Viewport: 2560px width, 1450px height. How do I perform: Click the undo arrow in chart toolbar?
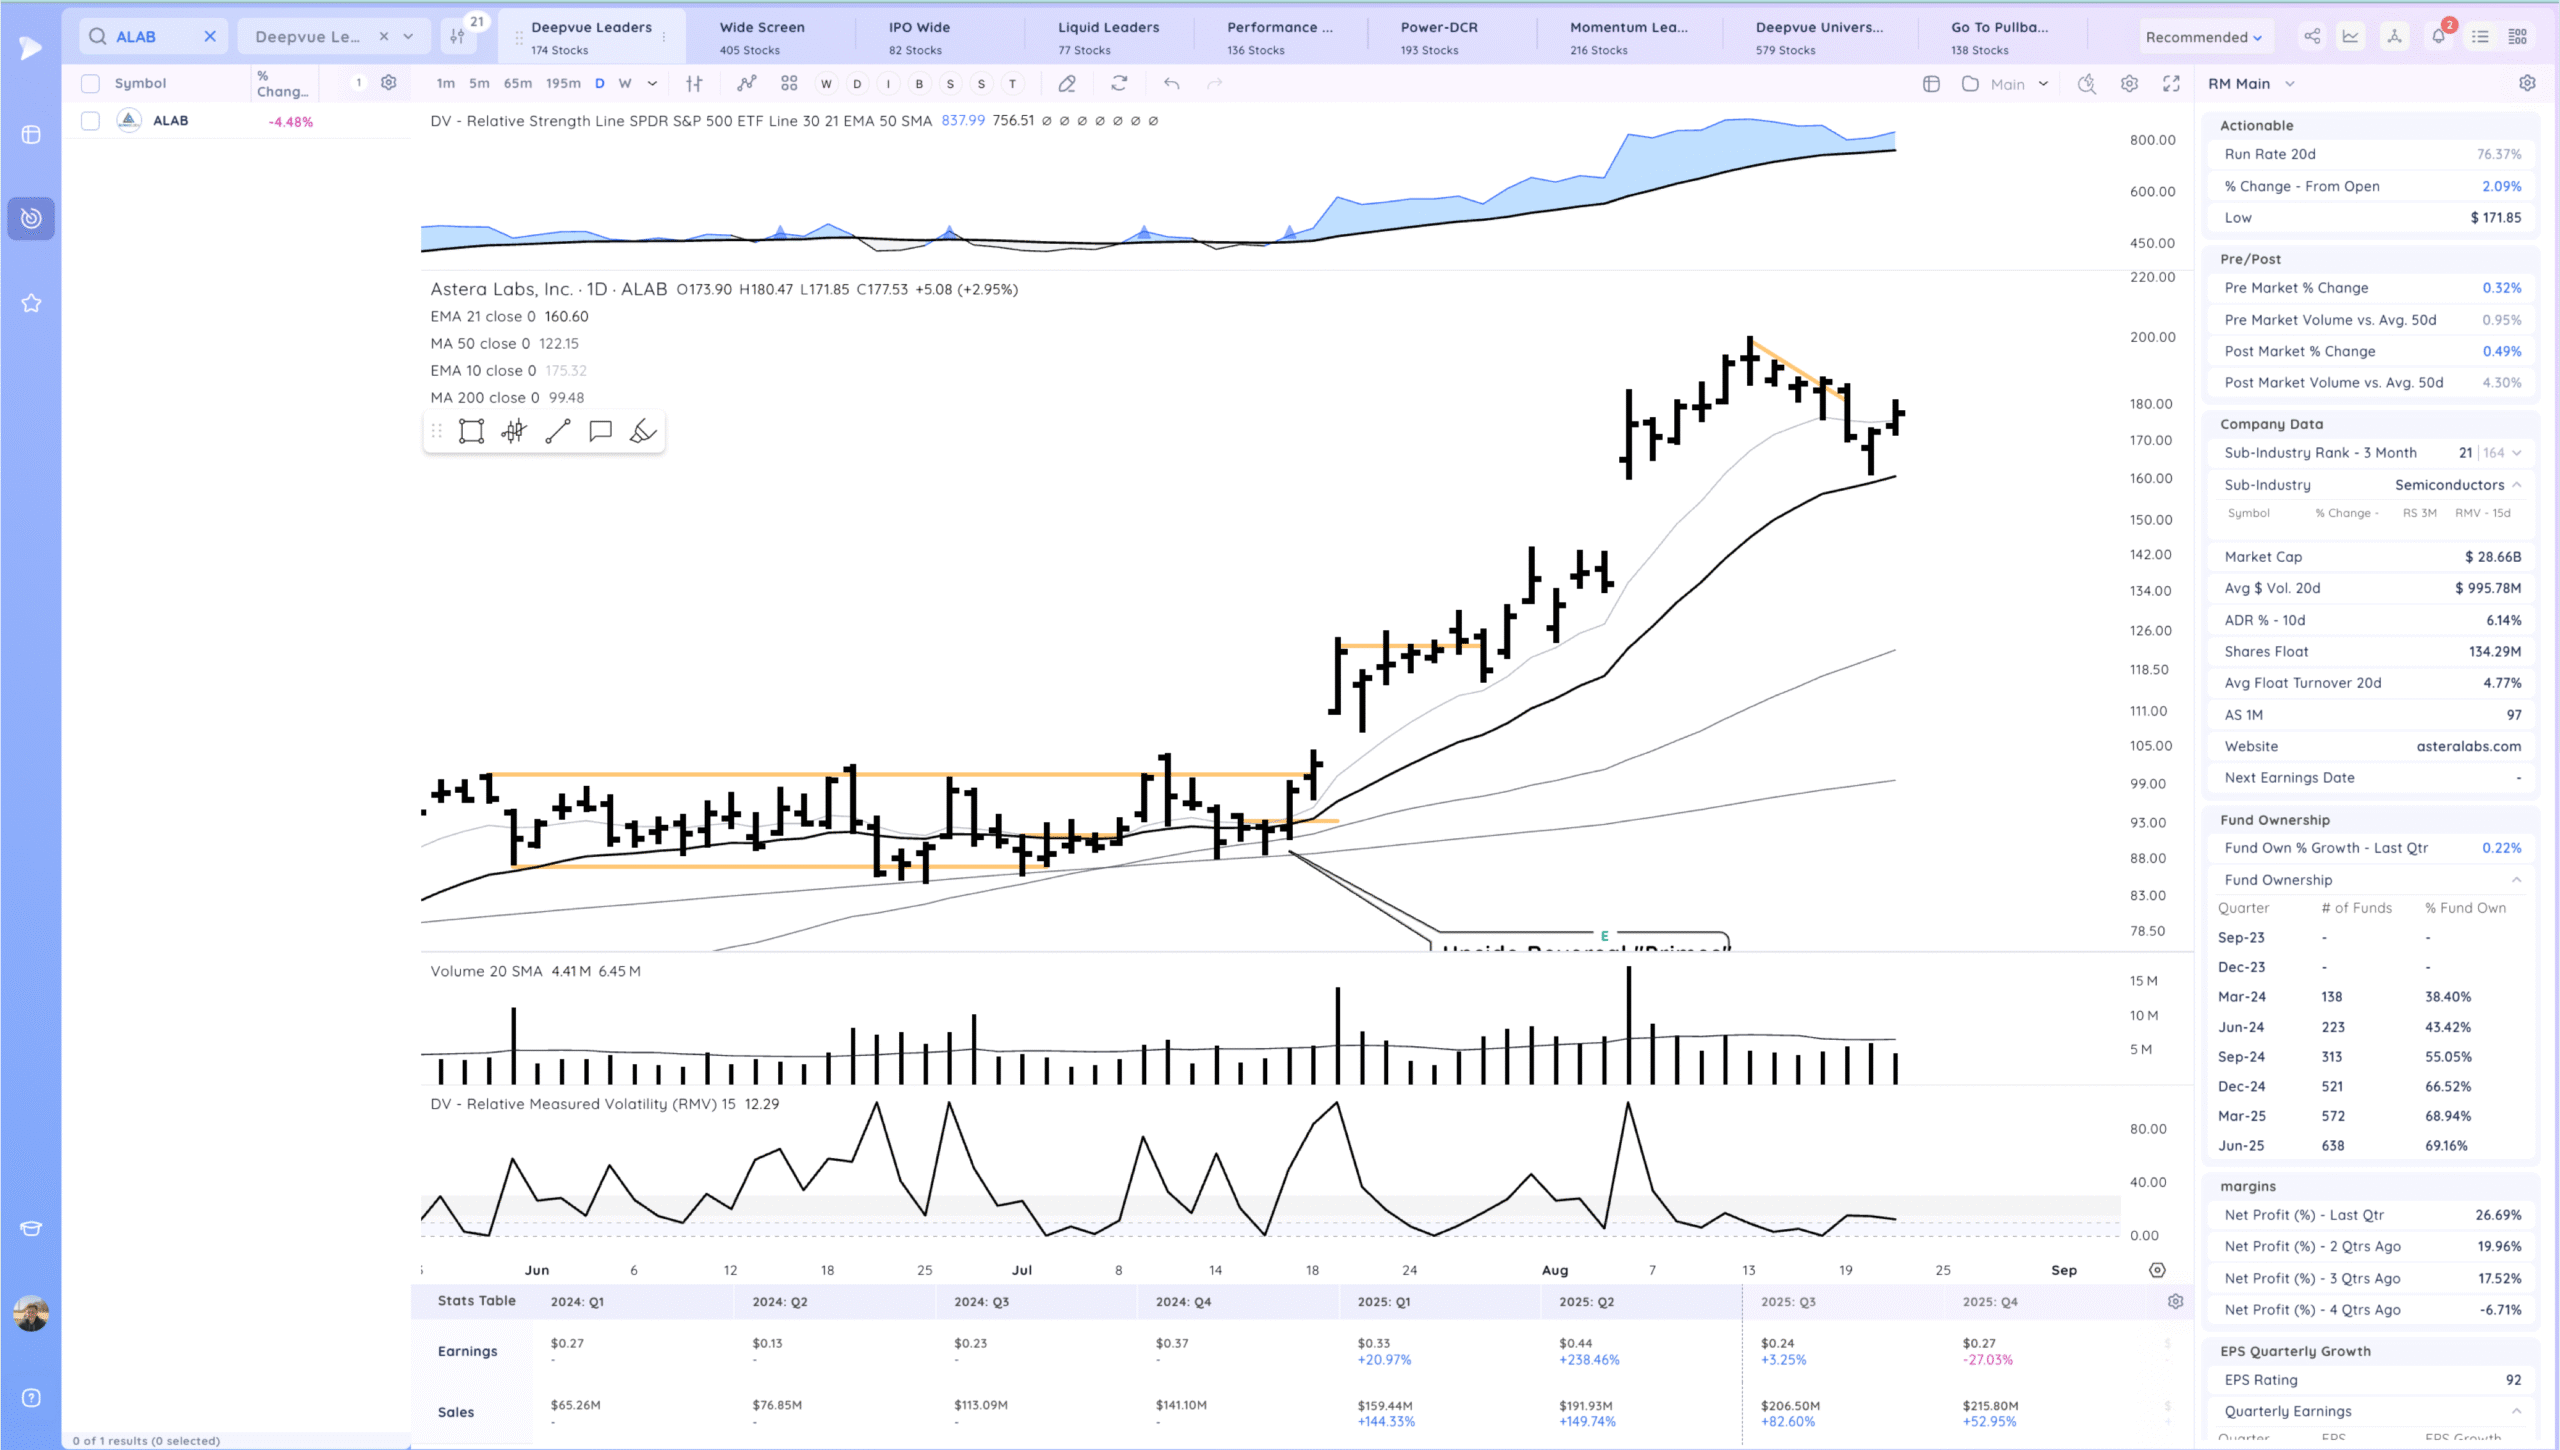coord(1171,84)
